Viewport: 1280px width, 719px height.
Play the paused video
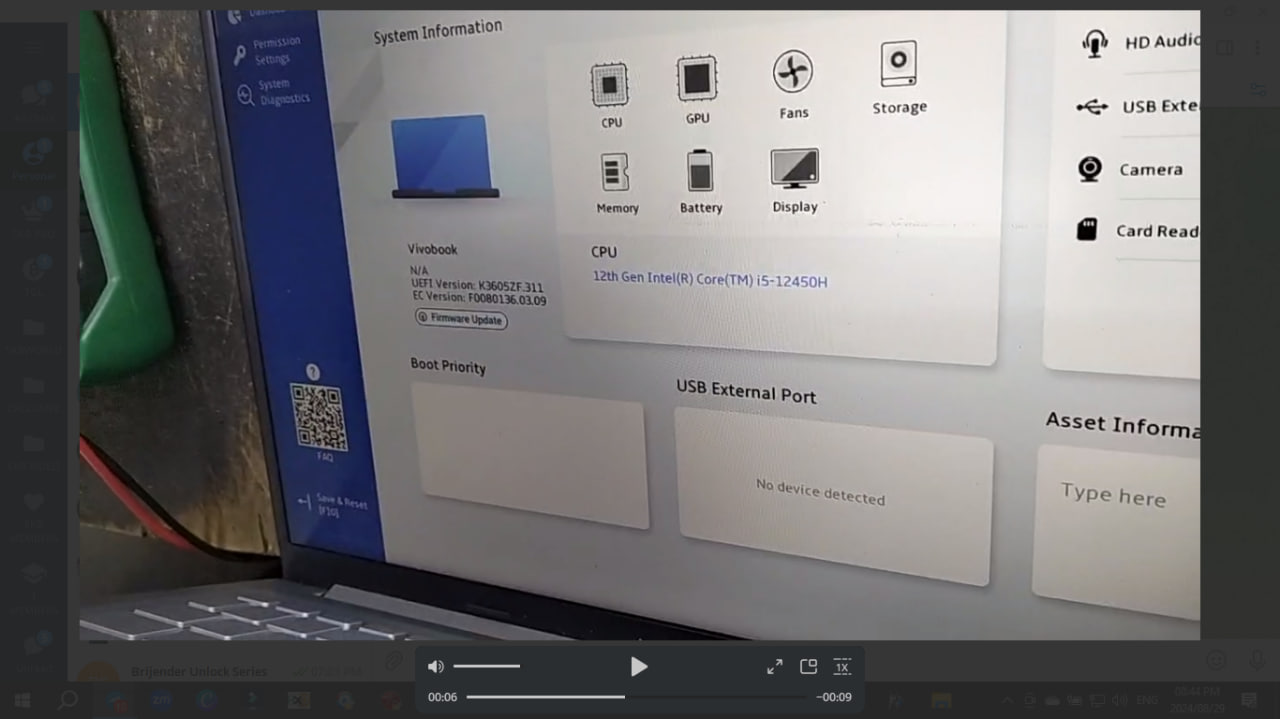639,666
